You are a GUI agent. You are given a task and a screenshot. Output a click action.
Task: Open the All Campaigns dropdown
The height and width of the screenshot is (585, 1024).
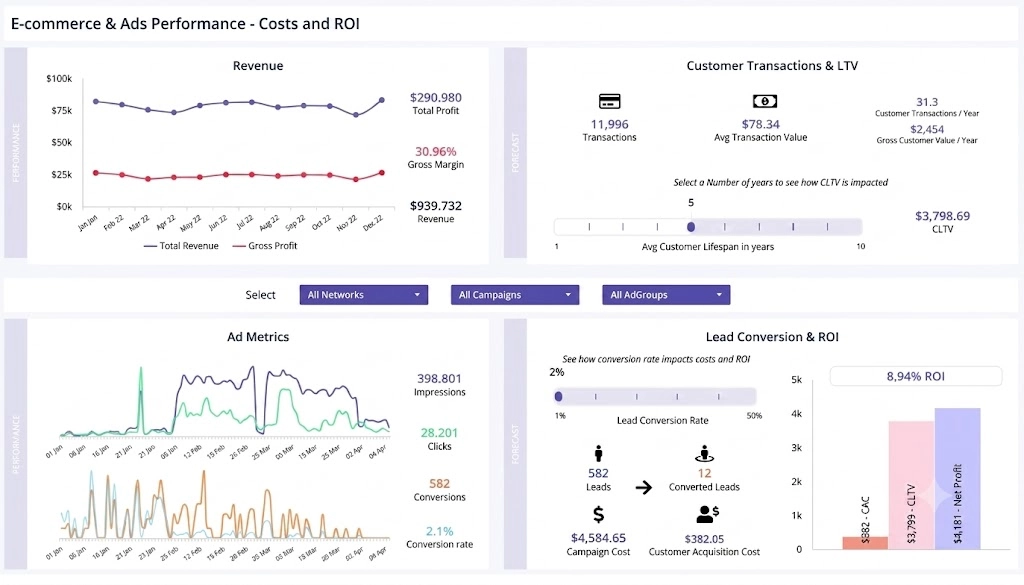coord(515,294)
